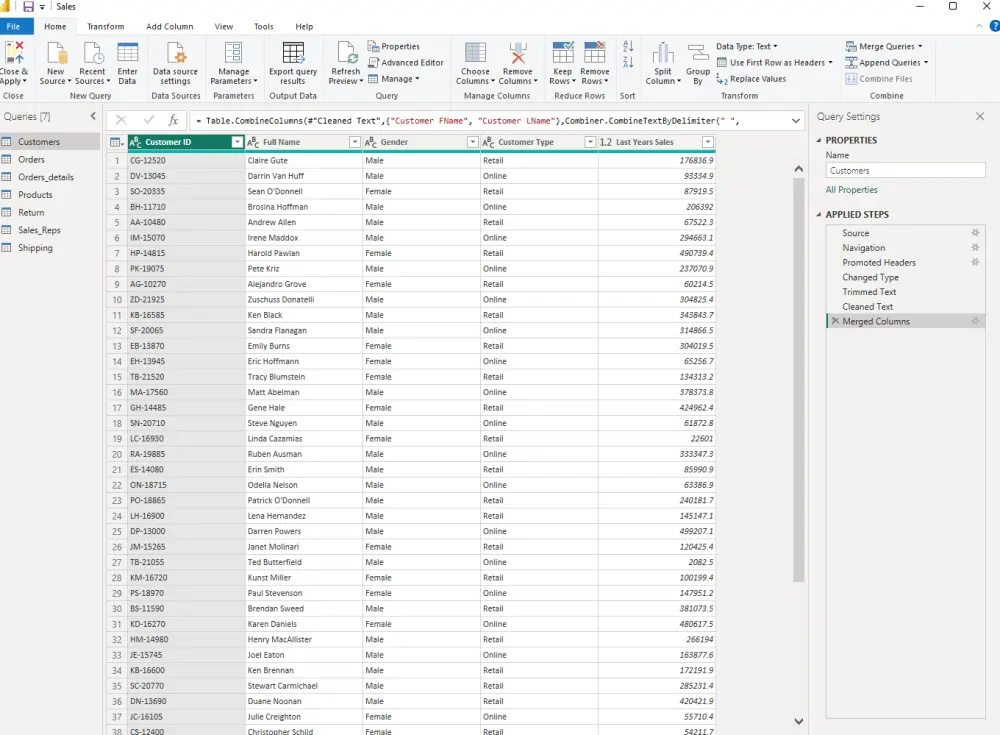Open Recent Sources icon
This screenshot has width=1000, height=735.
tap(92, 52)
